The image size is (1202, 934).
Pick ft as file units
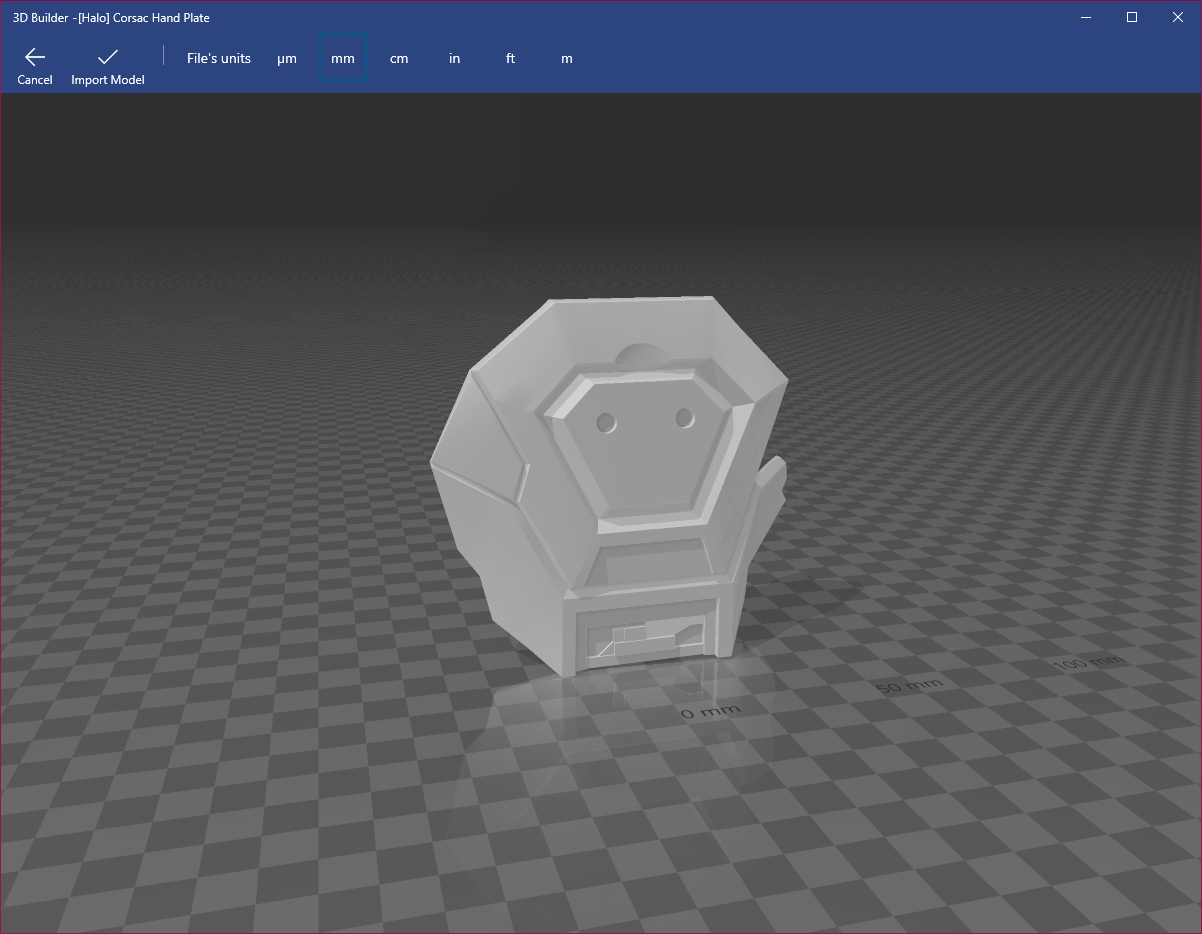pos(511,58)
